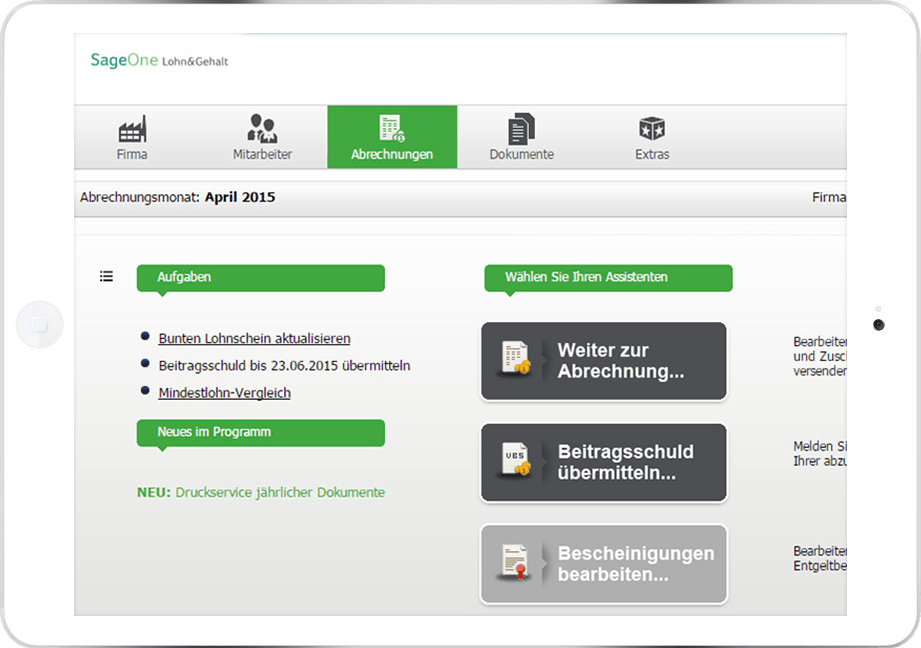This screenshot has height=648, width=921.
Task: Click UBS icon in Beitragsschuld übermitteln
Action: click(516, 462)
